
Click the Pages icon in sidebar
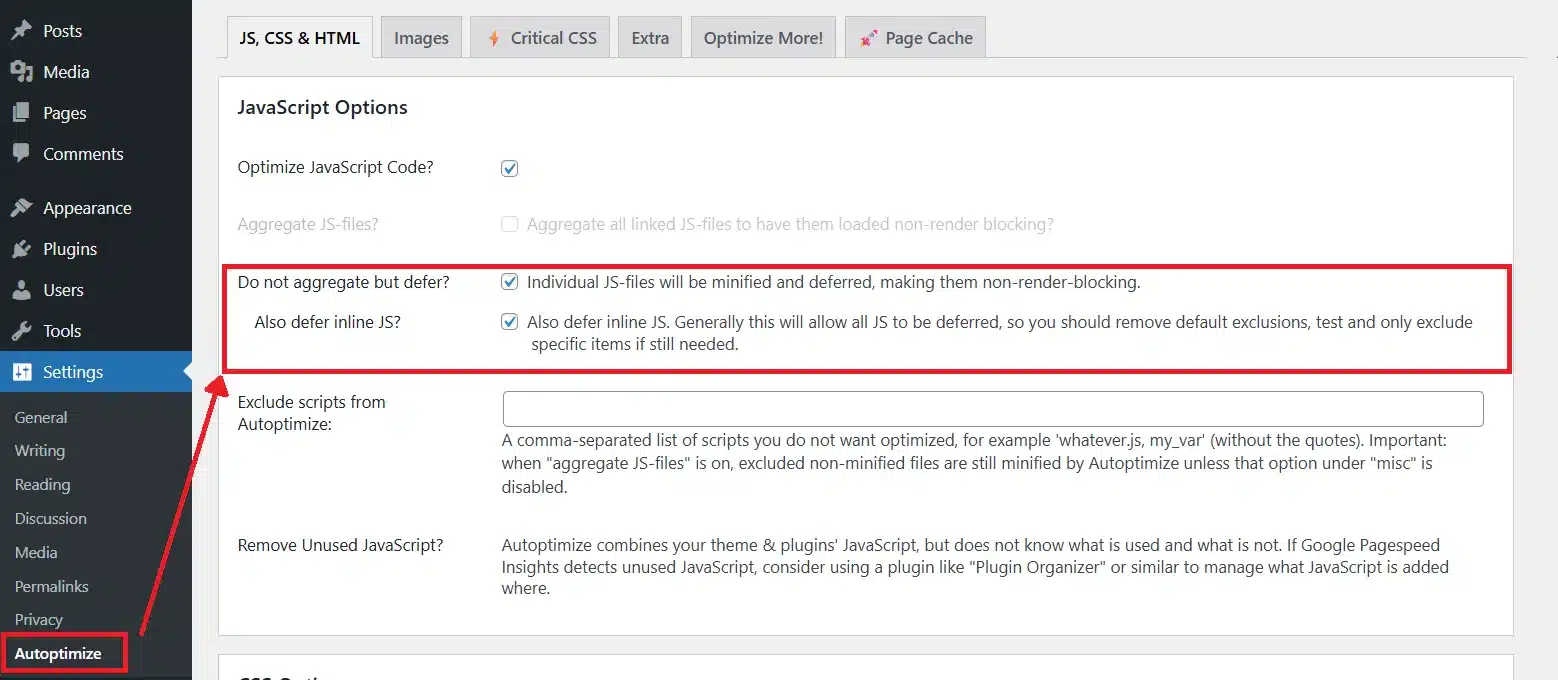coord(21,113)
